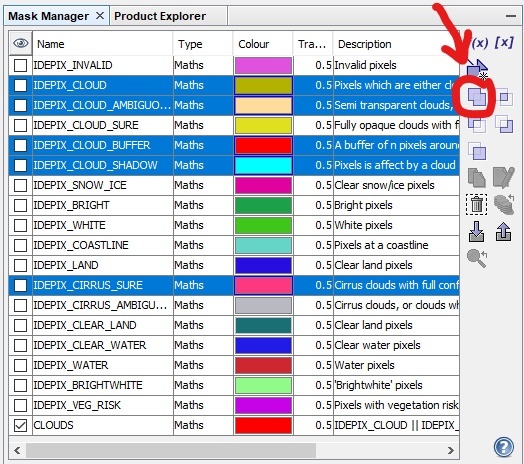Select the IDEPIX_CLOUD_BUFFER row name
Screen dimensions: 524x464
click(92, 145)
